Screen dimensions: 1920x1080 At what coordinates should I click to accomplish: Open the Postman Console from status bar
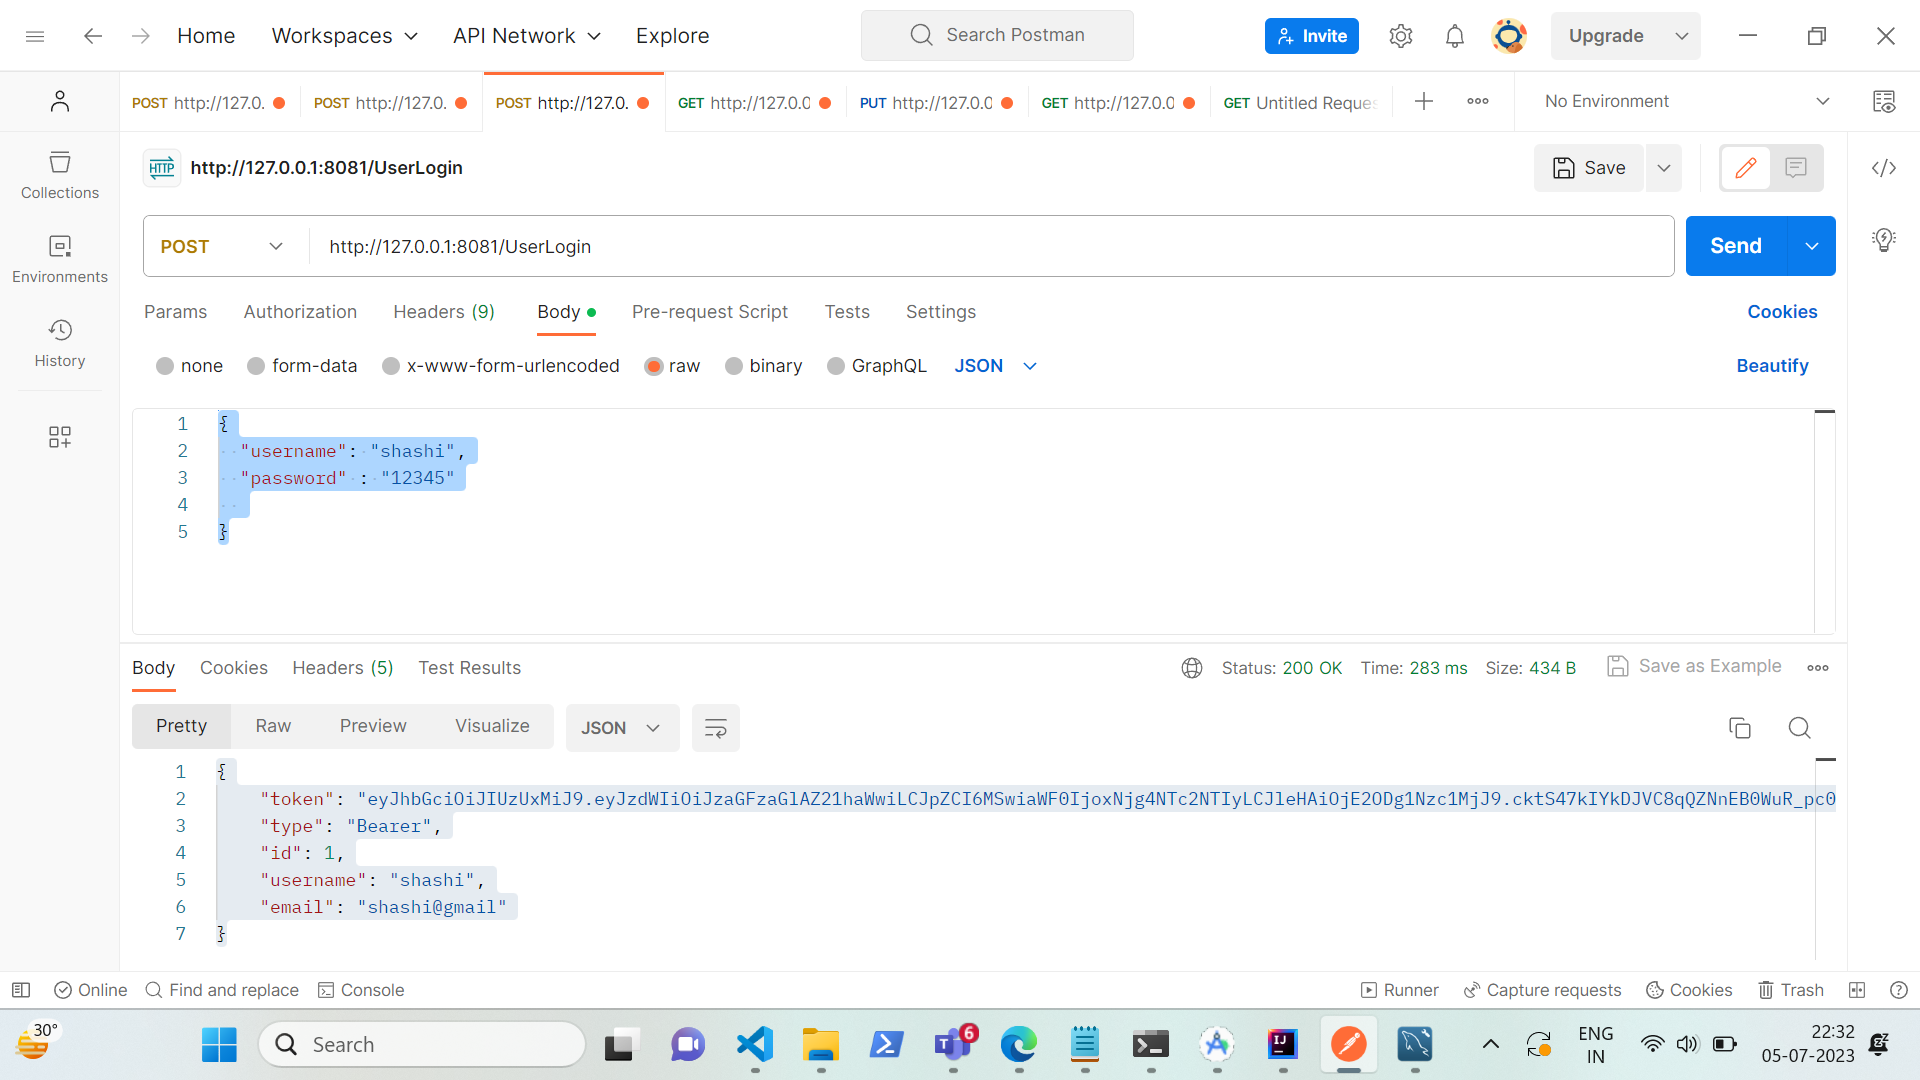(x=361, y=990)
